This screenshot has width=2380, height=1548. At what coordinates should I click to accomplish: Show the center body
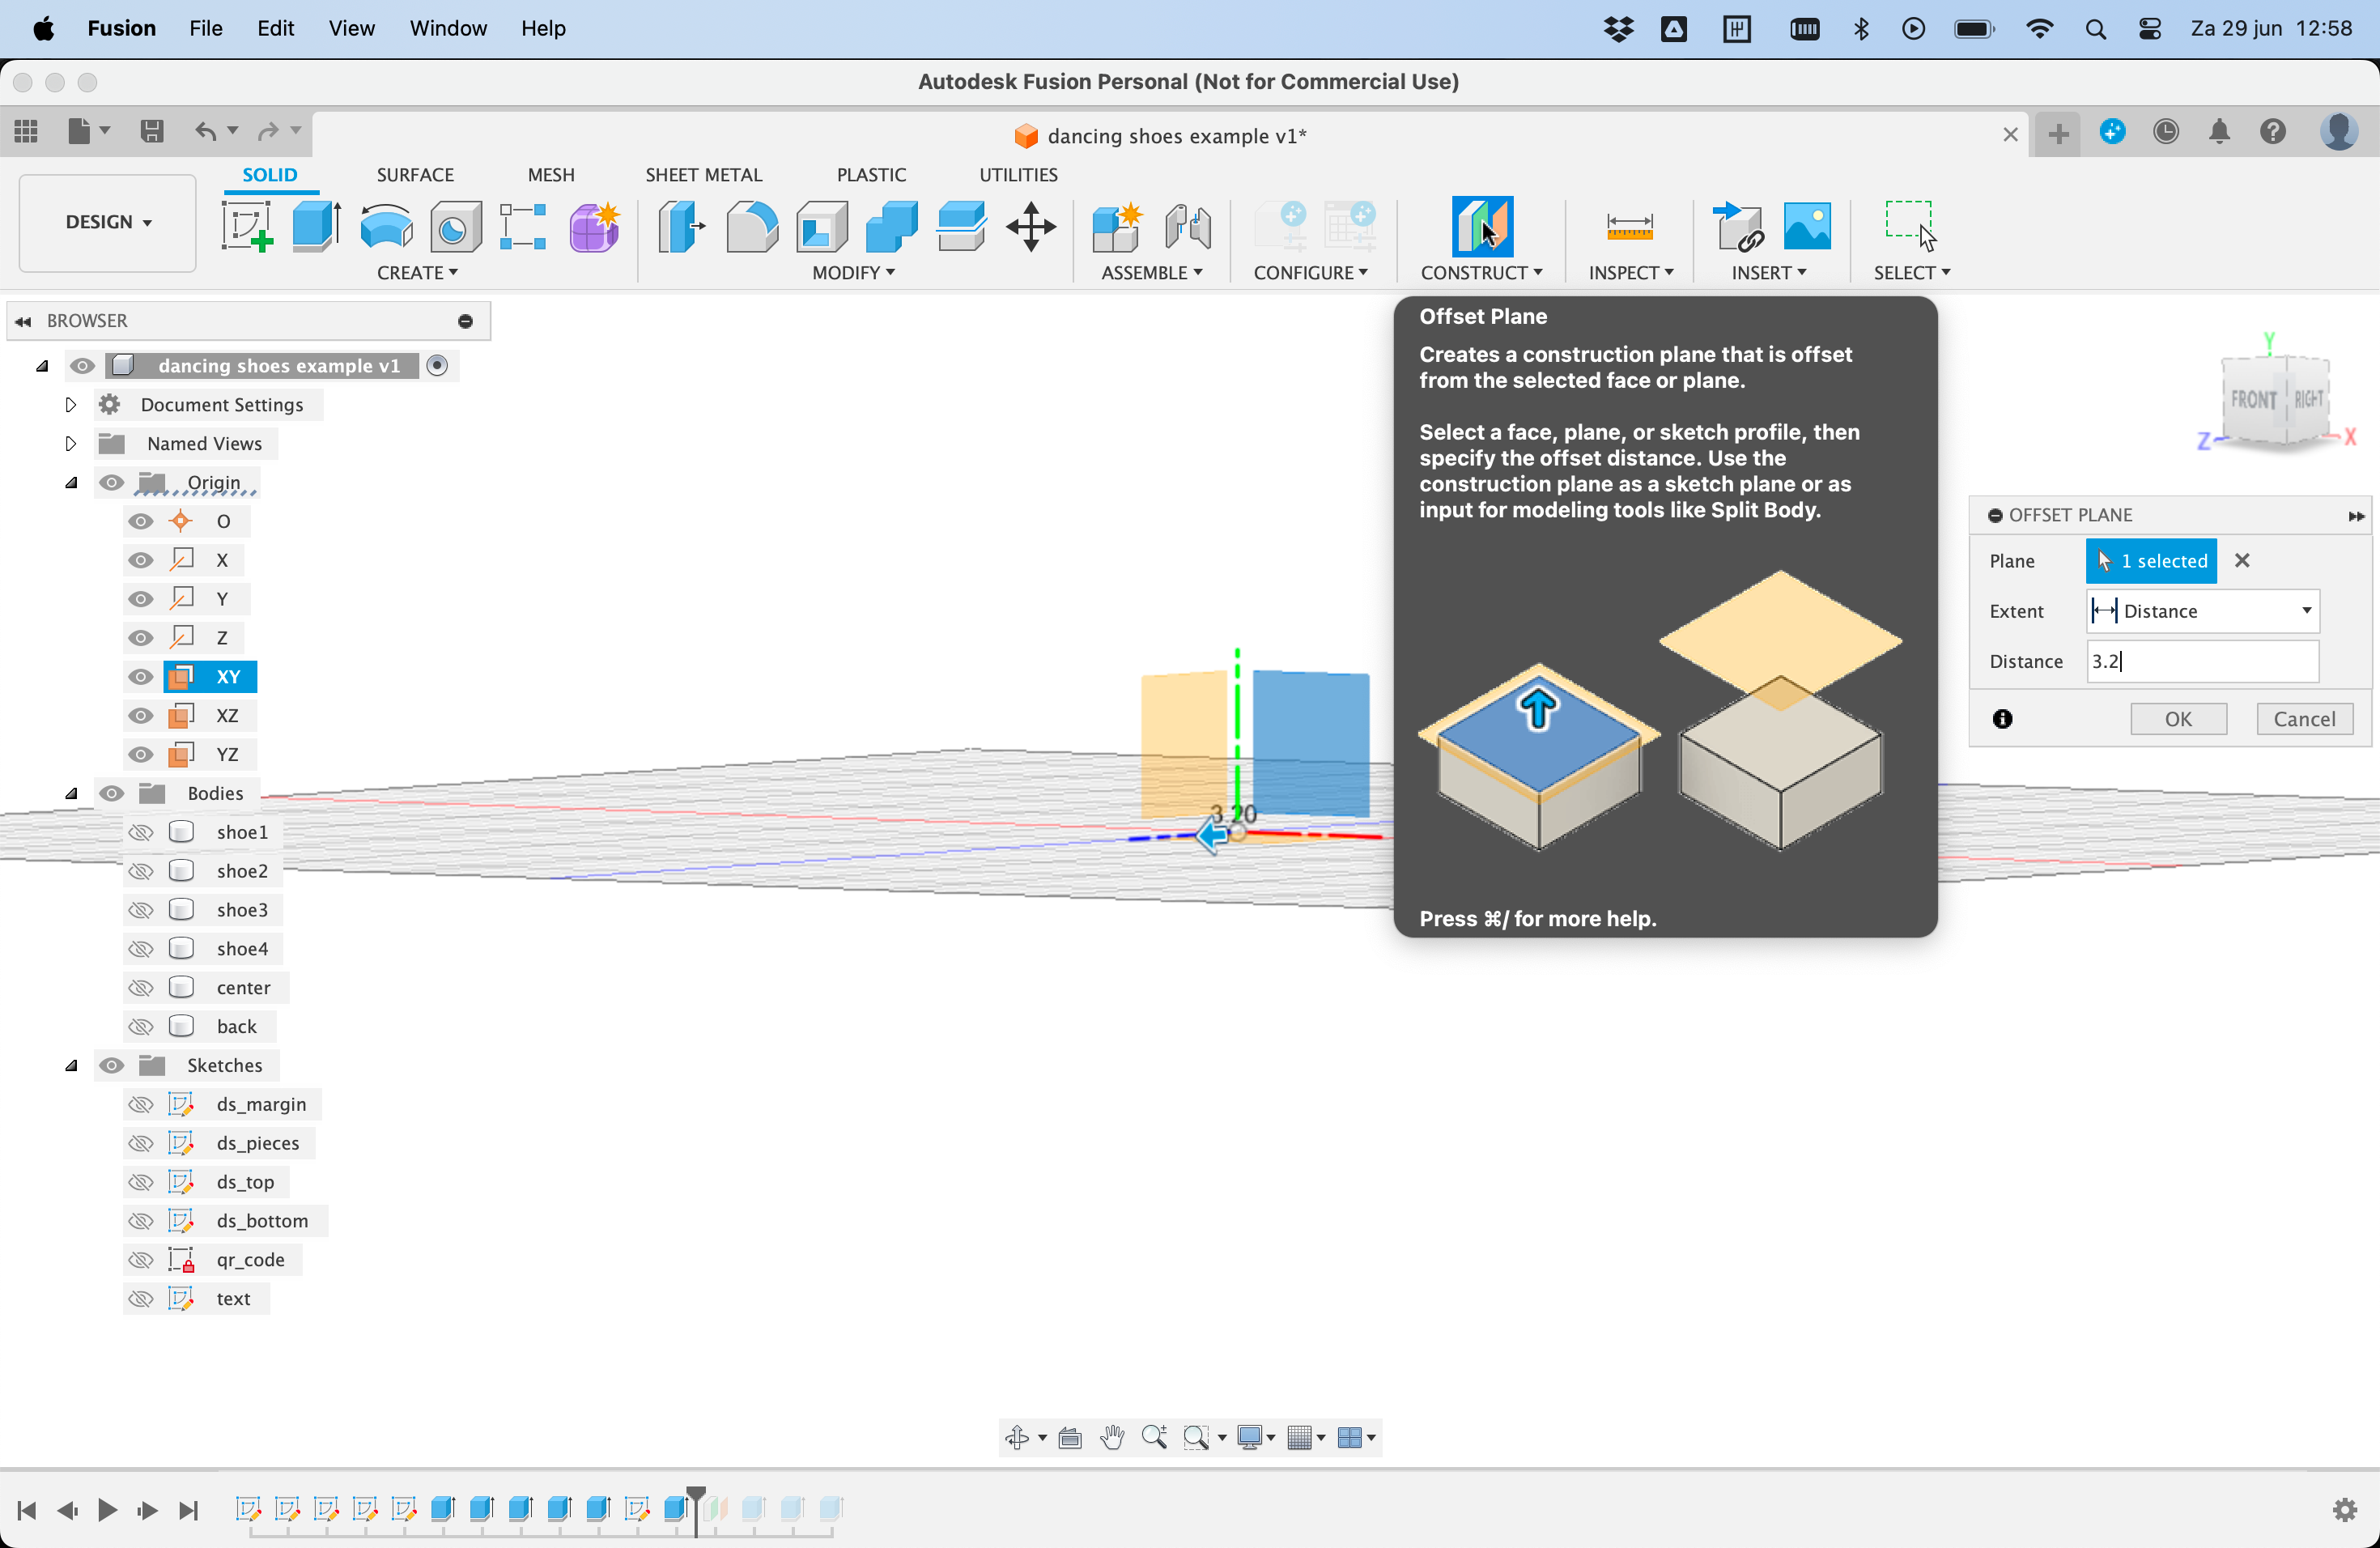coord(141,988)
